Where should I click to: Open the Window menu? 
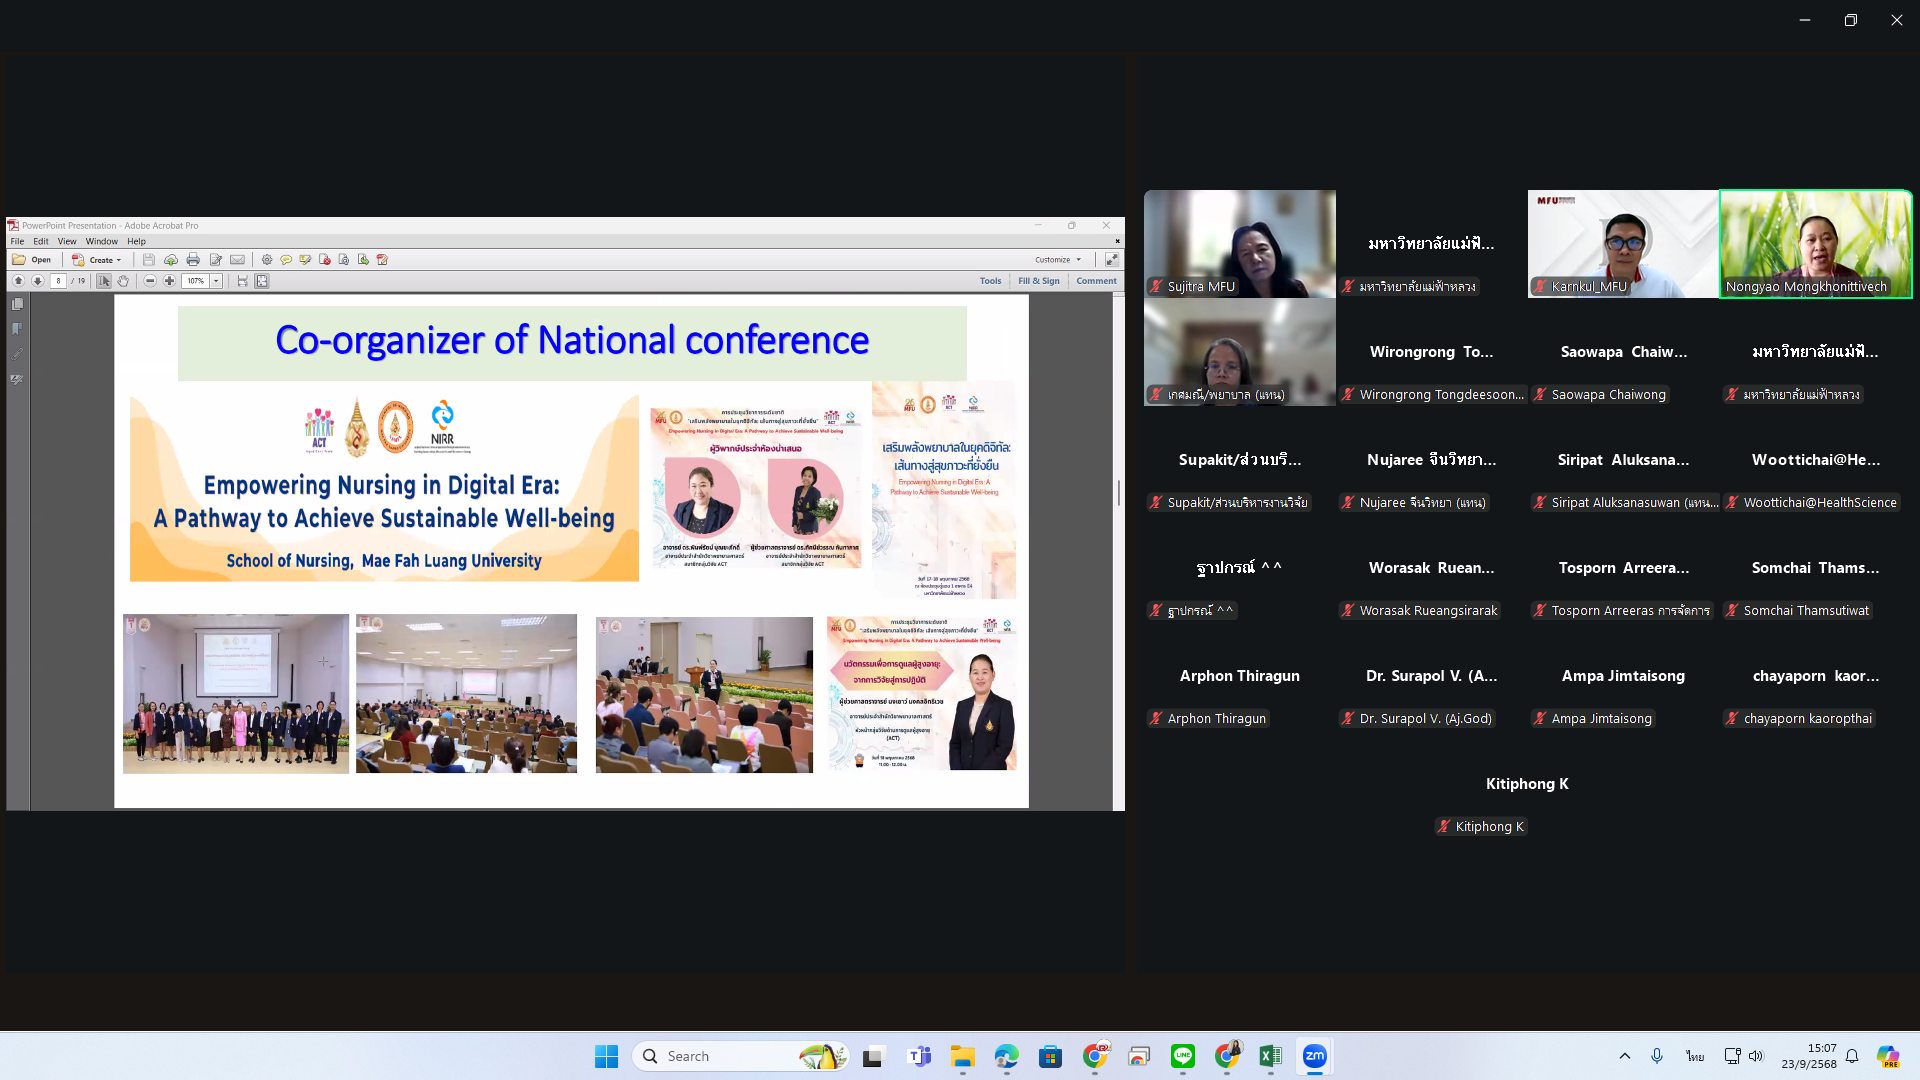coord(101,241)
